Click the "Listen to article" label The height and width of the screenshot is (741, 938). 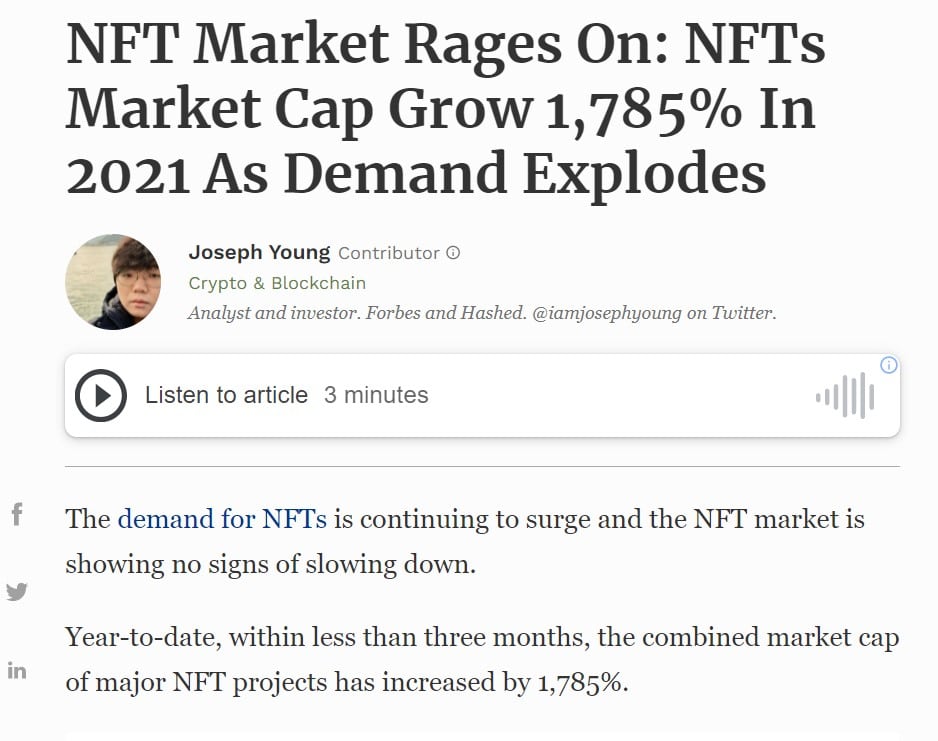pyautogui.click(x=226, y=395)
